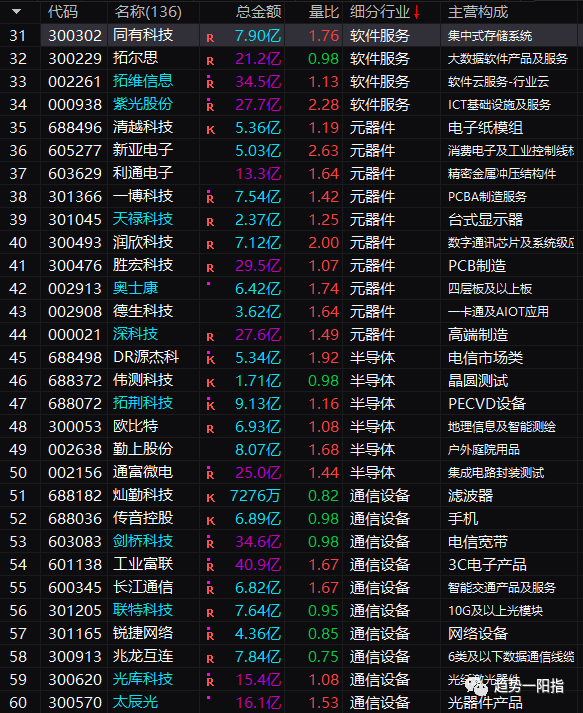This screenshot has height=713, width=583.
Task: Click 电子纸模组 main business cell
Action: click(x=485, y=128)
